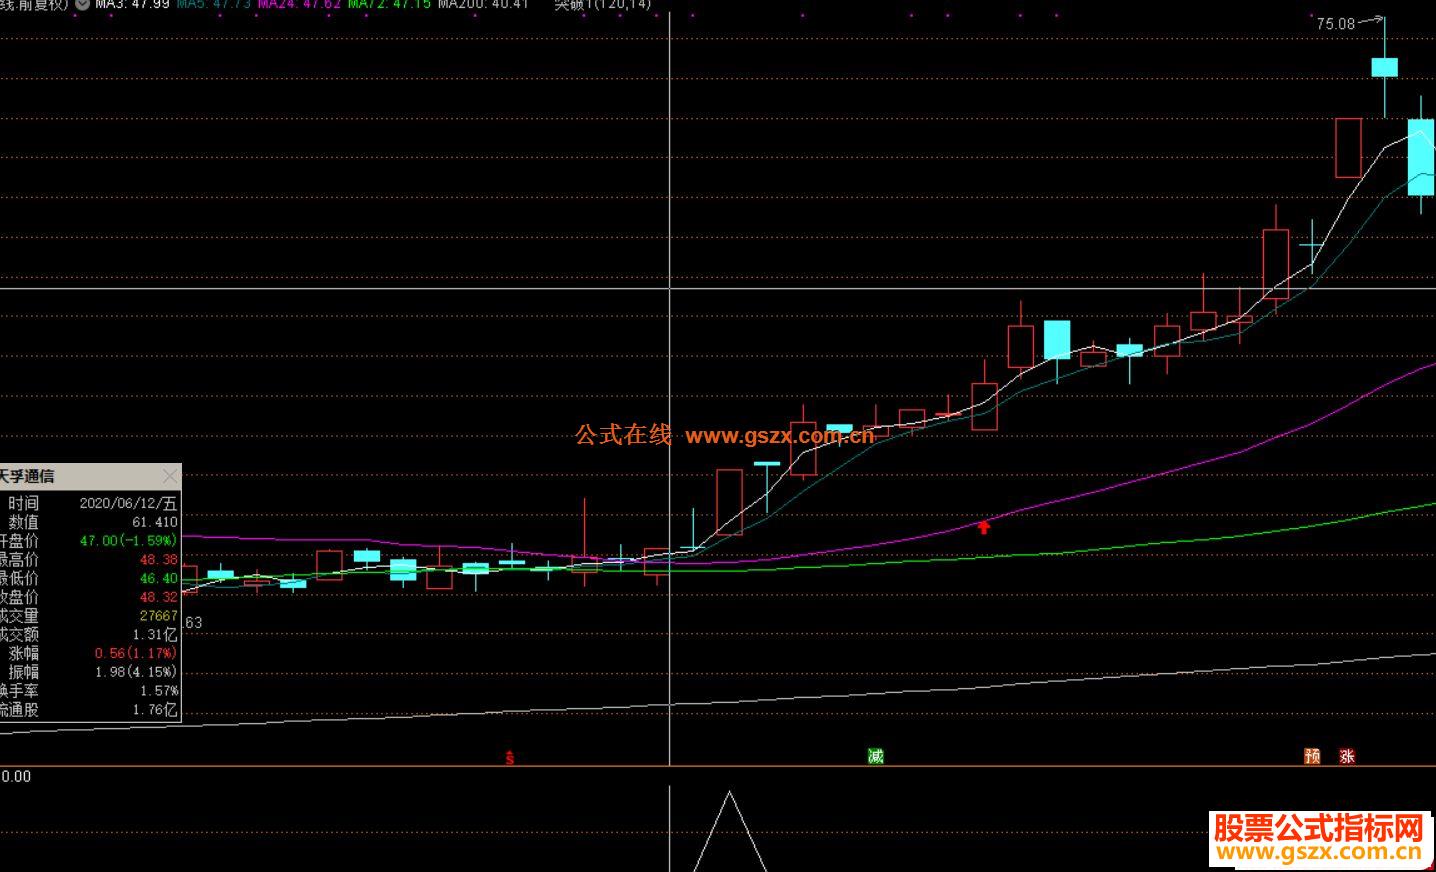Click the cyan candlestick at the 75.08 peak
The width and height of the screenshot is (1436, 872).
[x=1385, y=67]
